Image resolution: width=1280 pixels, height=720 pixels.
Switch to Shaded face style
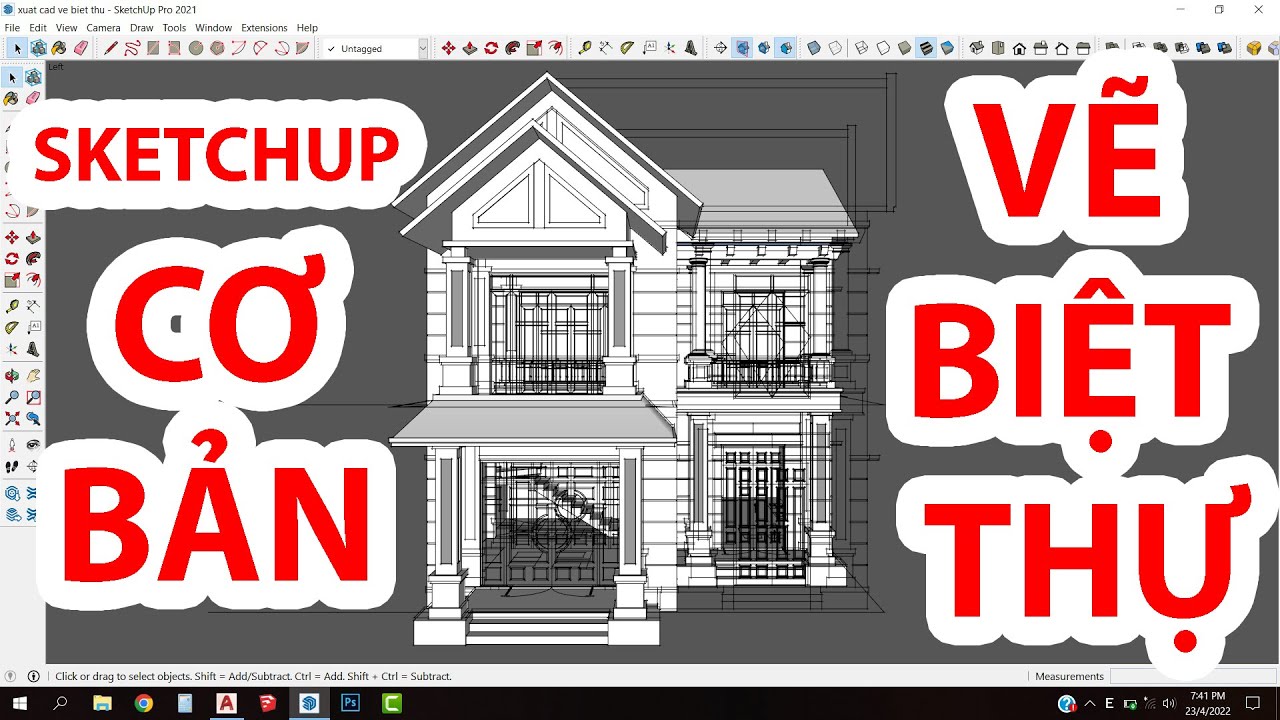(x=905, y=48)
